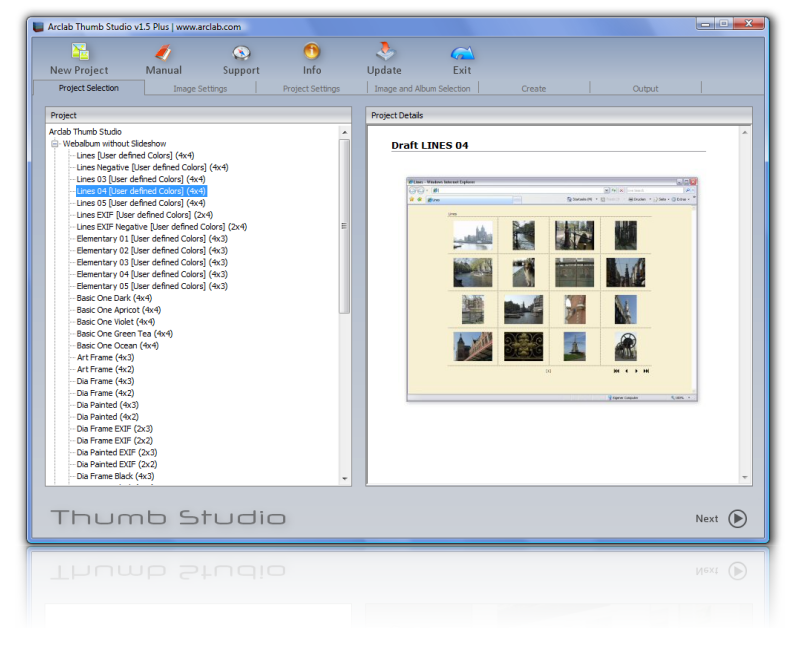
Task: Collapse the Webalbum without Slideshow node
Action: click(x=55, y=144)
